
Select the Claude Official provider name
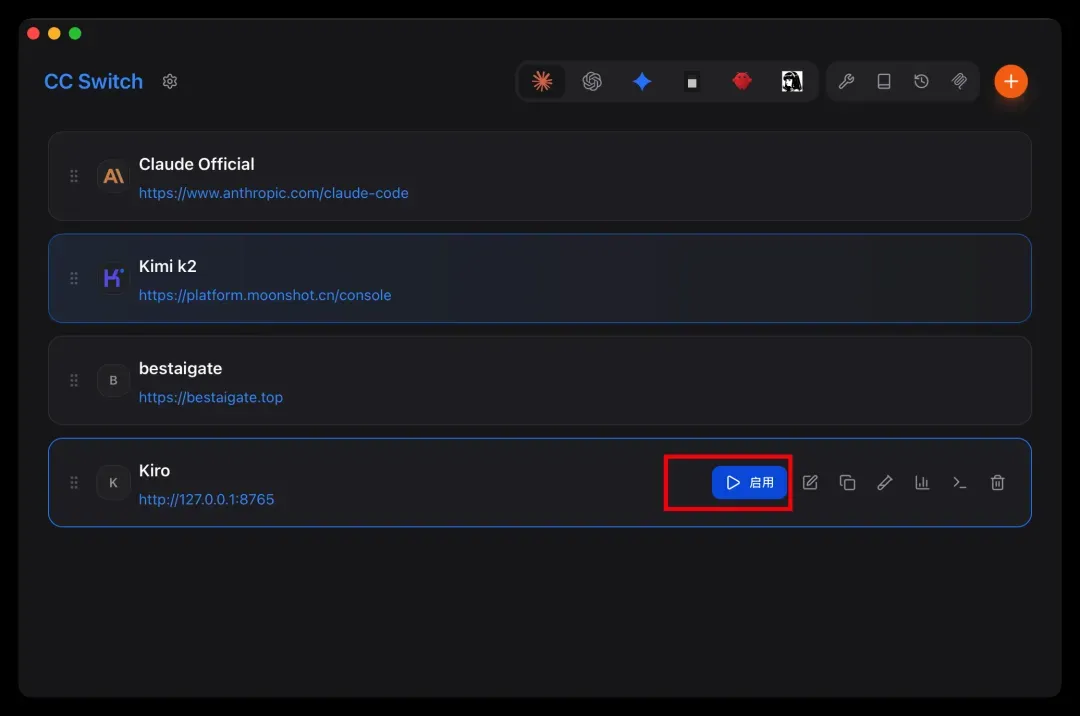coord(197,164)
